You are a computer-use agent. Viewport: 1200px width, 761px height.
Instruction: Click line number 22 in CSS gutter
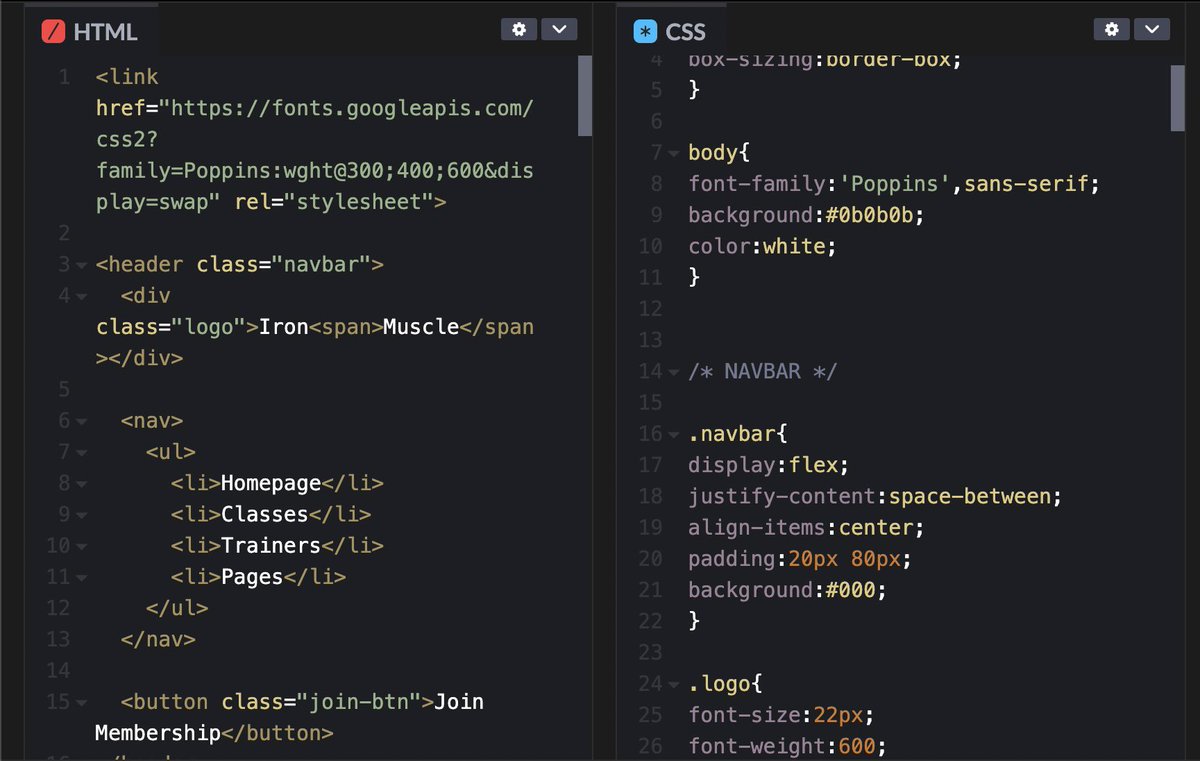650,621
